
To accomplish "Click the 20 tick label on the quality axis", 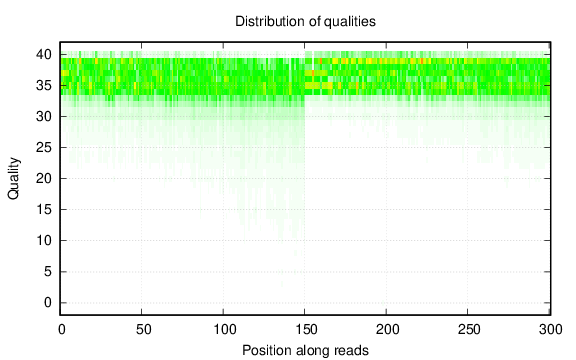I will point(44,179).
